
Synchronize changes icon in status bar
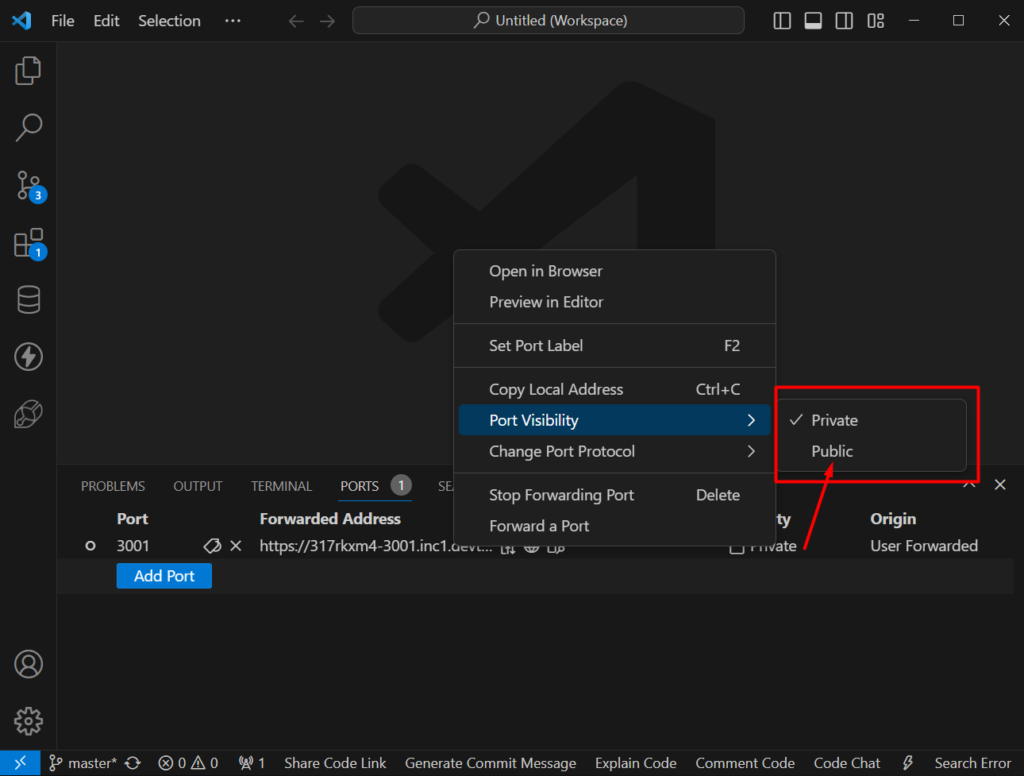click(133, 763)
